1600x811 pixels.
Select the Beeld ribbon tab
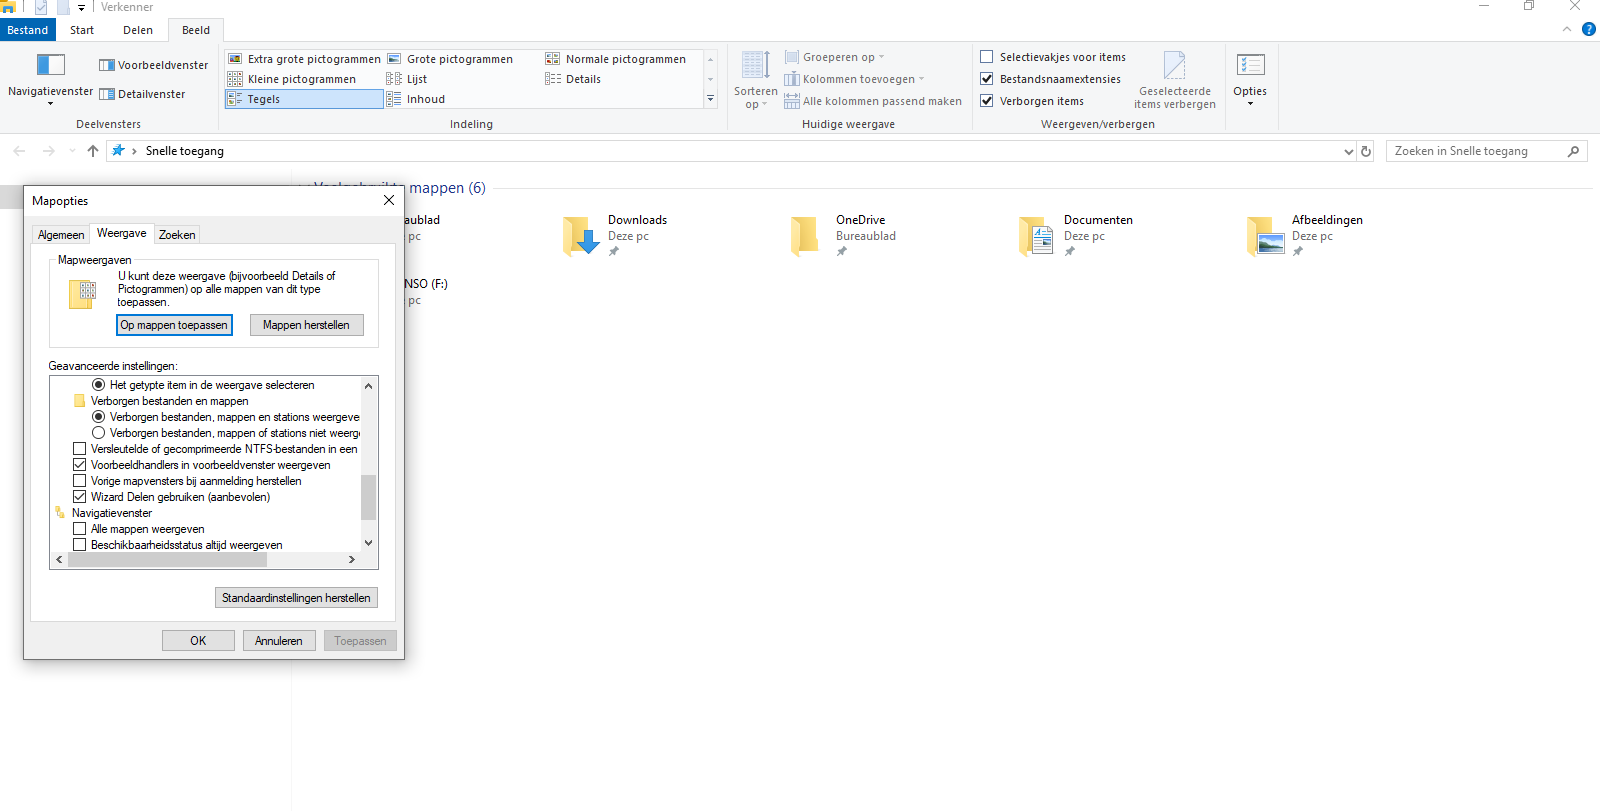196,30
